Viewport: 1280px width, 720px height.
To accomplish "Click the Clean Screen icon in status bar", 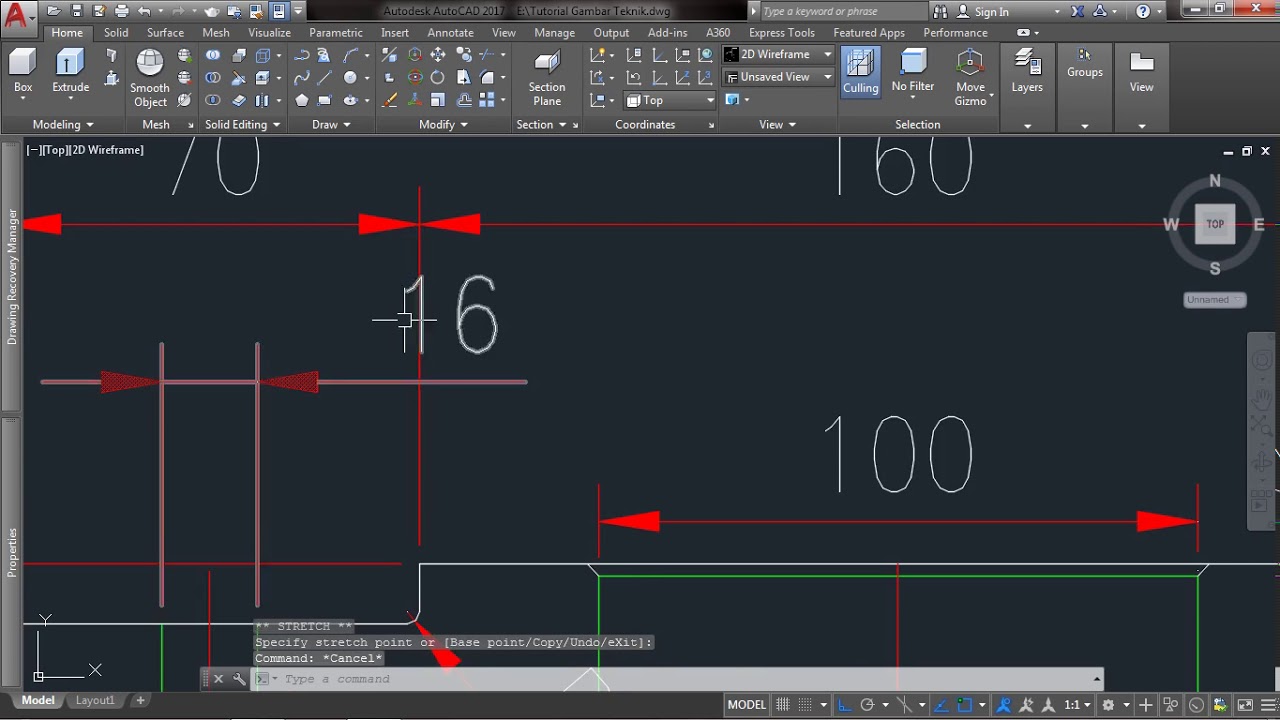I will pos(1245,705).
